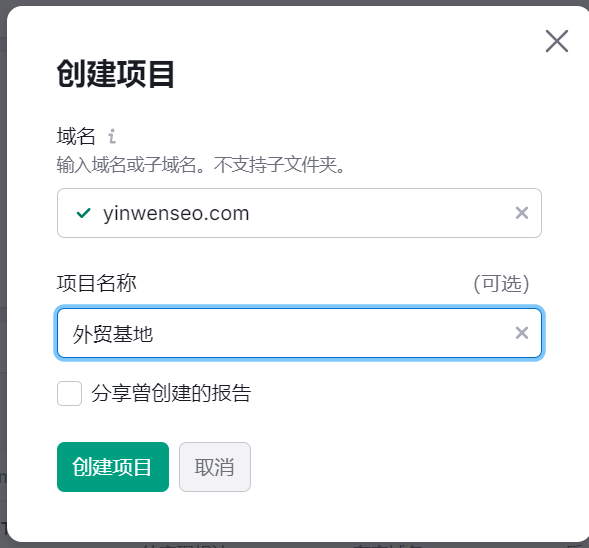589x548 pixels.
Task: Tick the 分享曾创建的报告 checkbox
Action: click(x=69, y=393)
